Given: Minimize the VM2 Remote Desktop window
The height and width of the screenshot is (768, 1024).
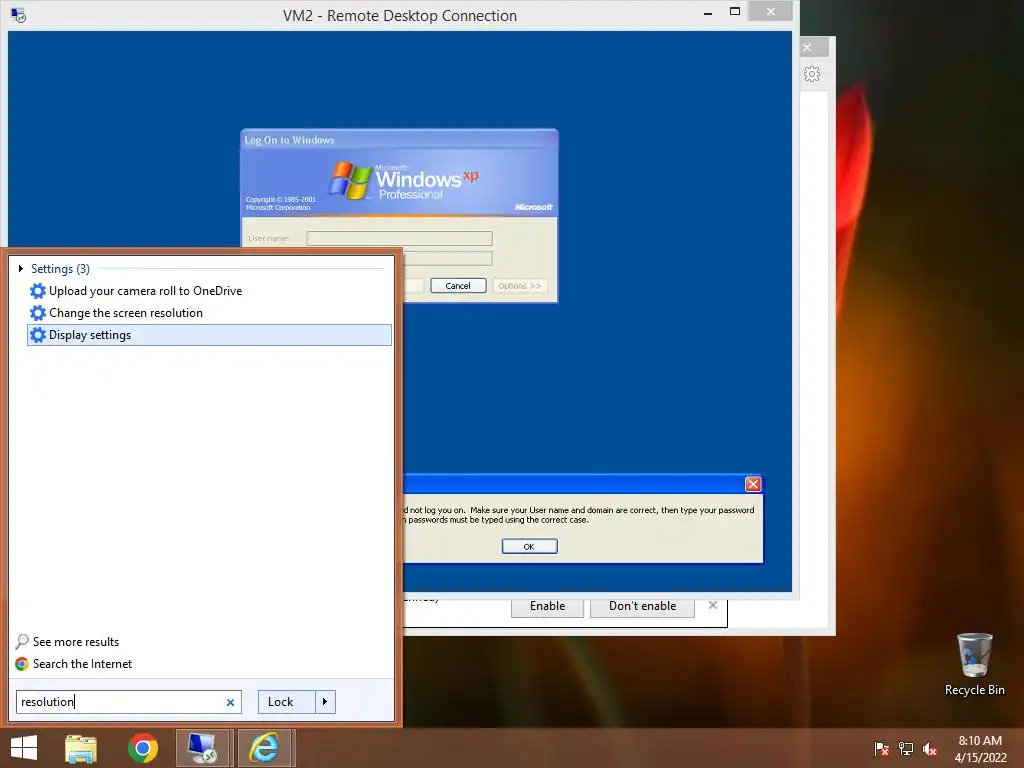Looking at the screenshot, I should point(708,13).
